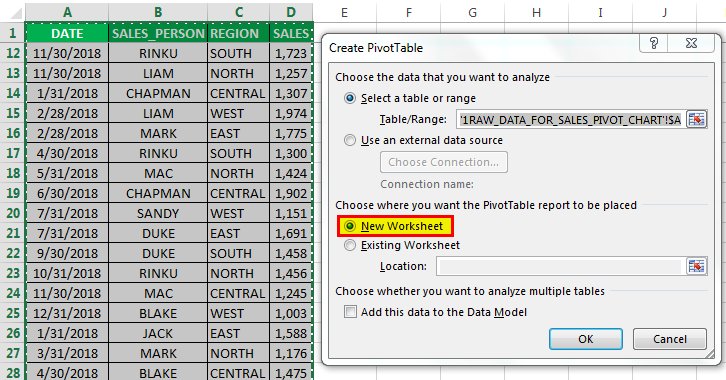The image size is (726, 380).
Task: Click the date cell 10/31/2018
Action: click(x=67, y=273)
